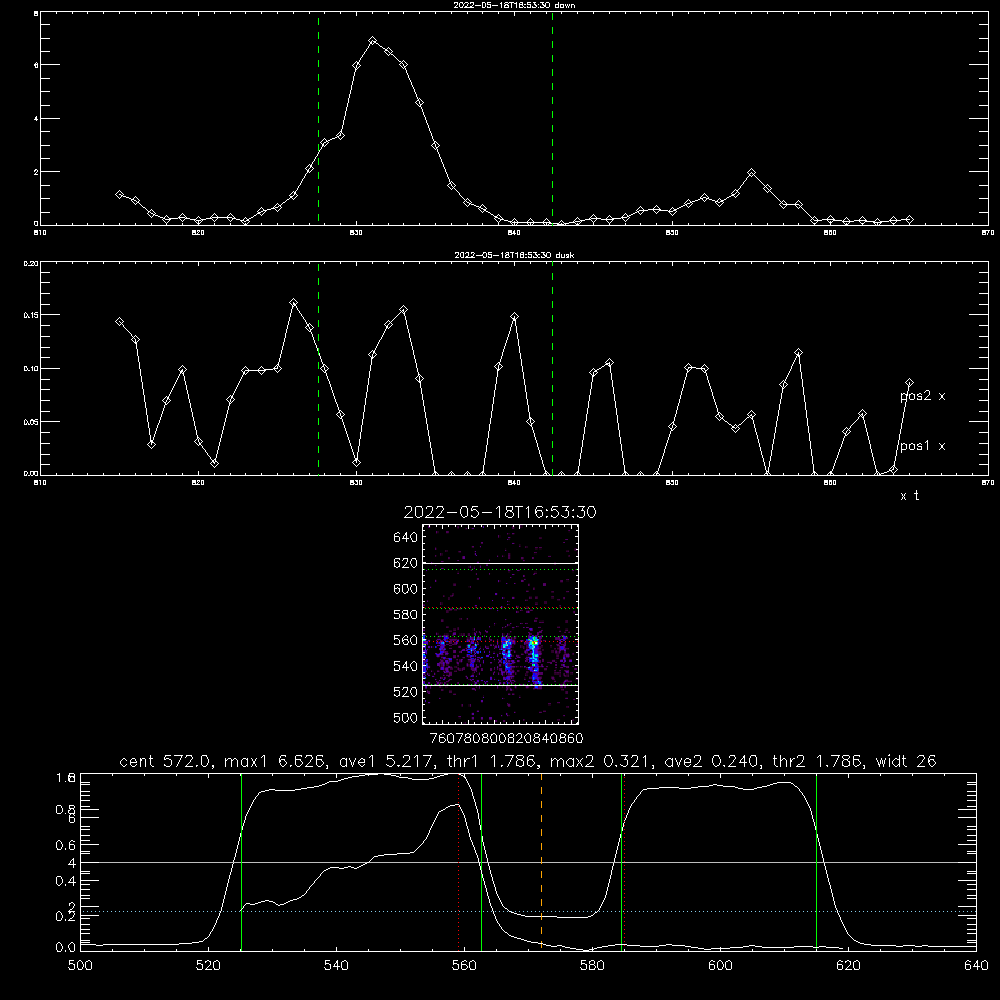
Task: Click the spectrogram image thumbnail
Action: (501, 624)
